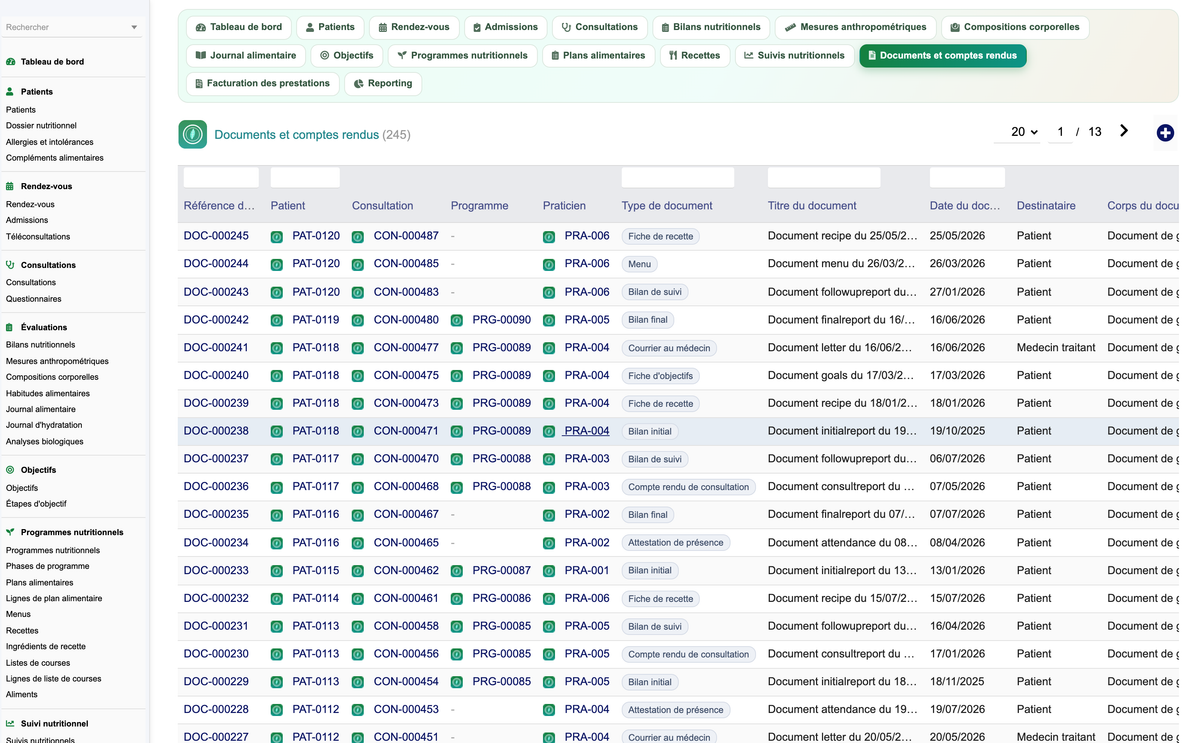The height and width of the screenshot is (743, 1200).
Task: Click the Programmes nutritionnels sidebar plant icon
Action: coord(10,533)
